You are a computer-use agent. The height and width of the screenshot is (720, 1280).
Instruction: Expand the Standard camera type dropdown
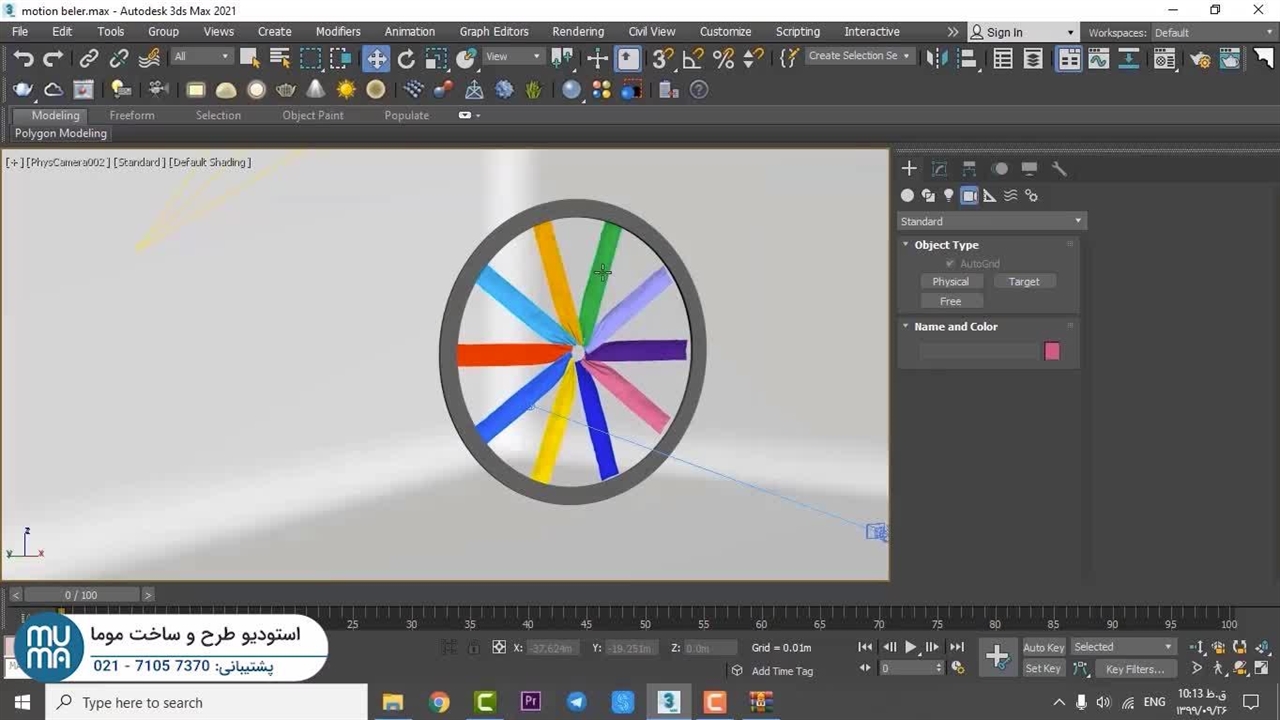click(x=991, y=221)
